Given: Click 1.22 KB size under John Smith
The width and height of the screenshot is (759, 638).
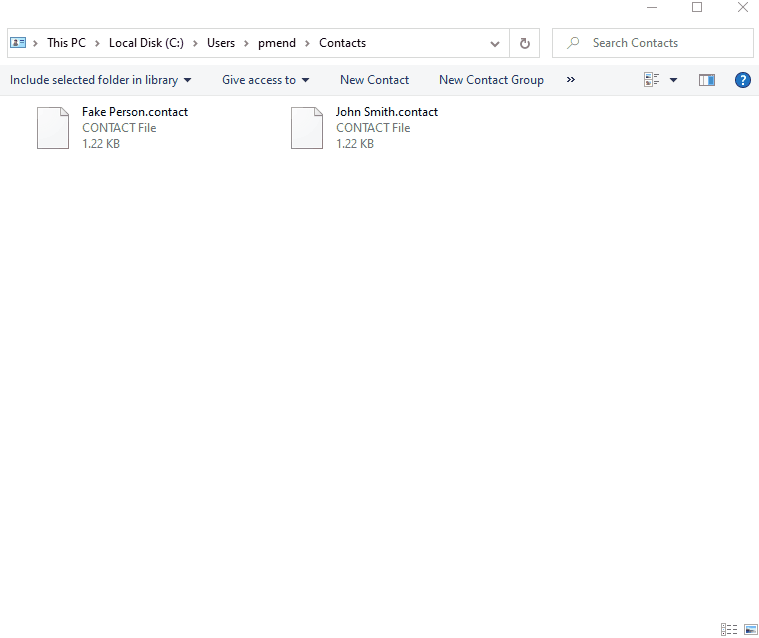Looking at the screenshot, I should pyautogui.click(x=355, y=144).
